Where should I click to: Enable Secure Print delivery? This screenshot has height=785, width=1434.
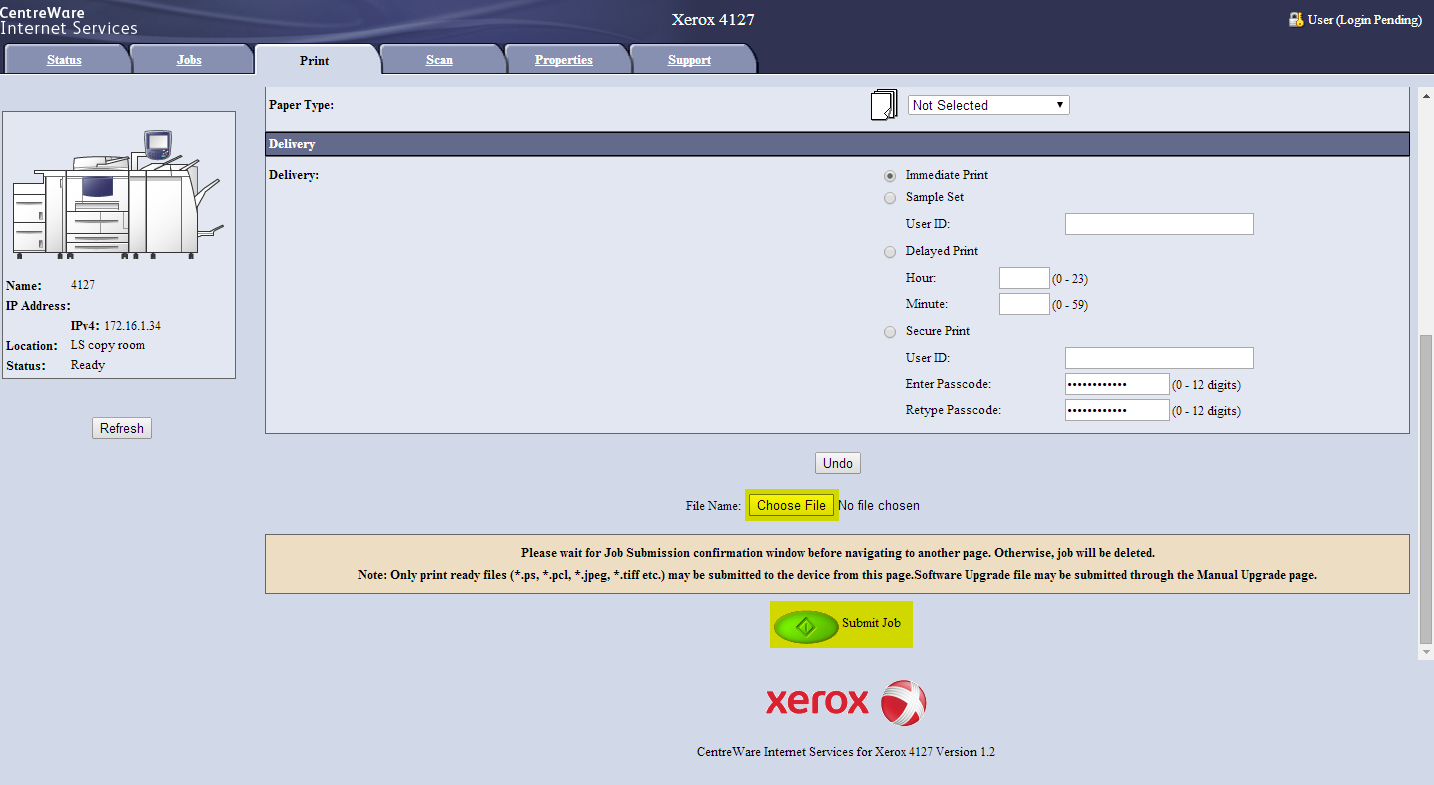[890, 331]
